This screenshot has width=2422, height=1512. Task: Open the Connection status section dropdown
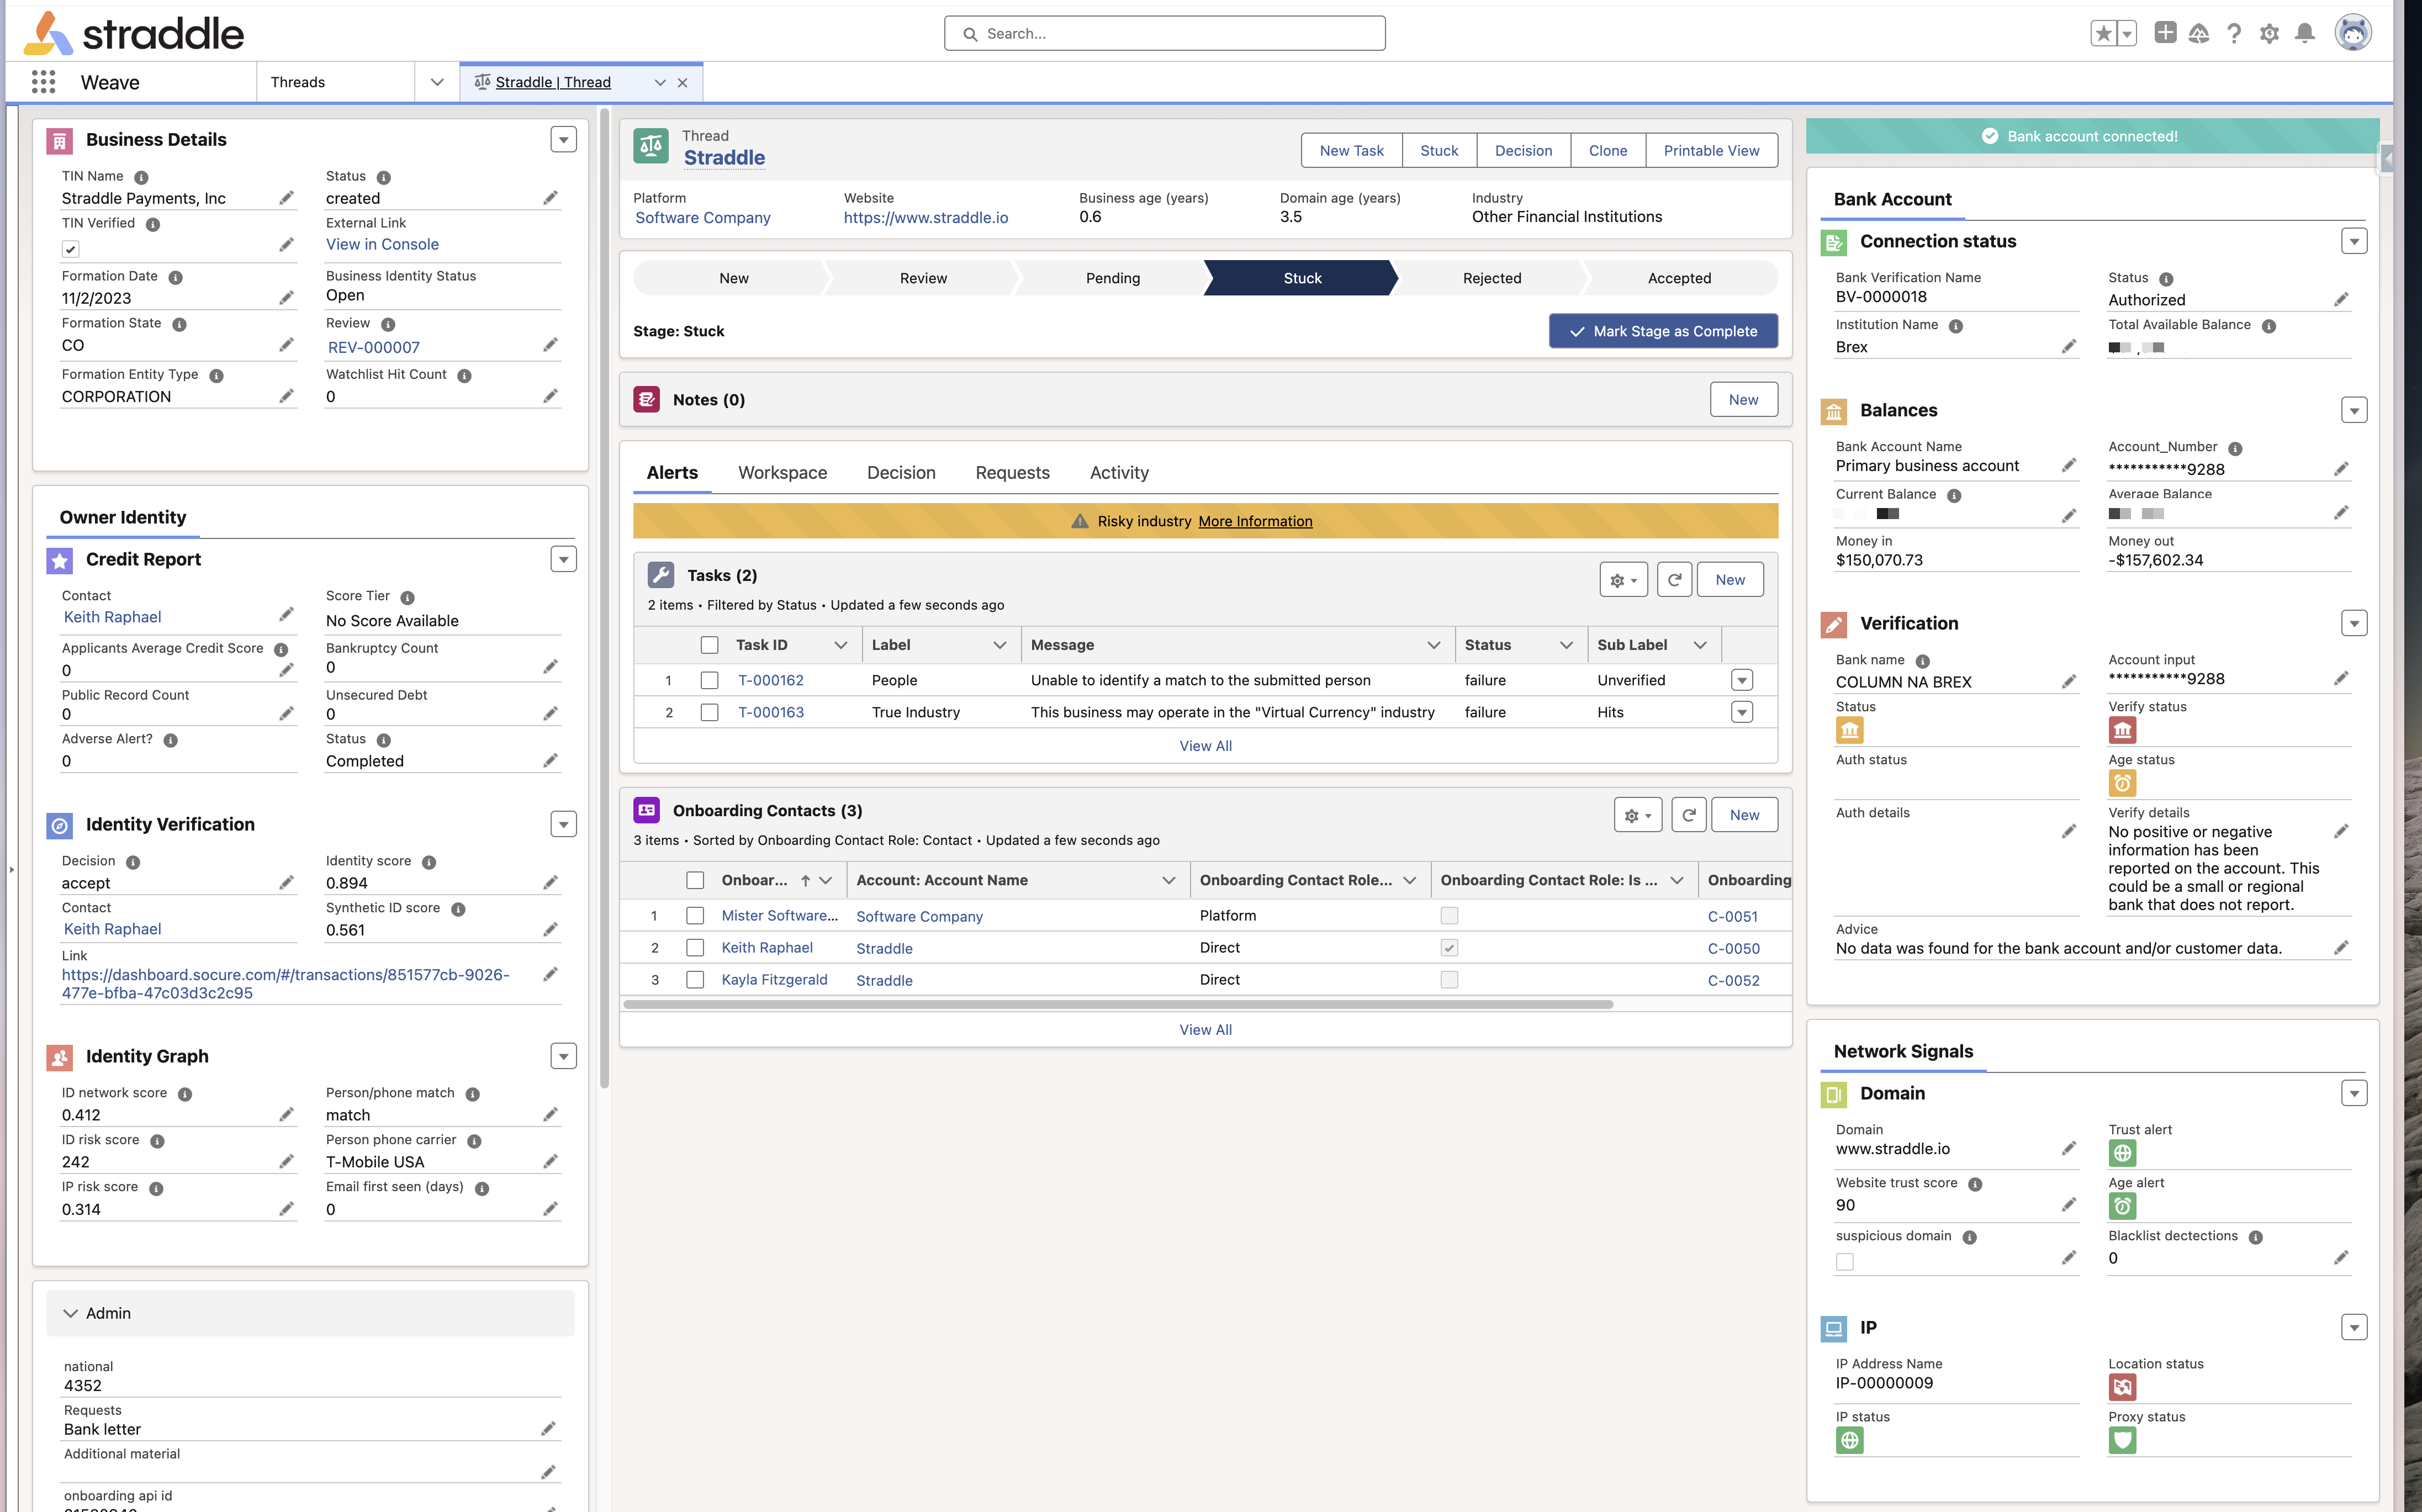pos(2354,242)
